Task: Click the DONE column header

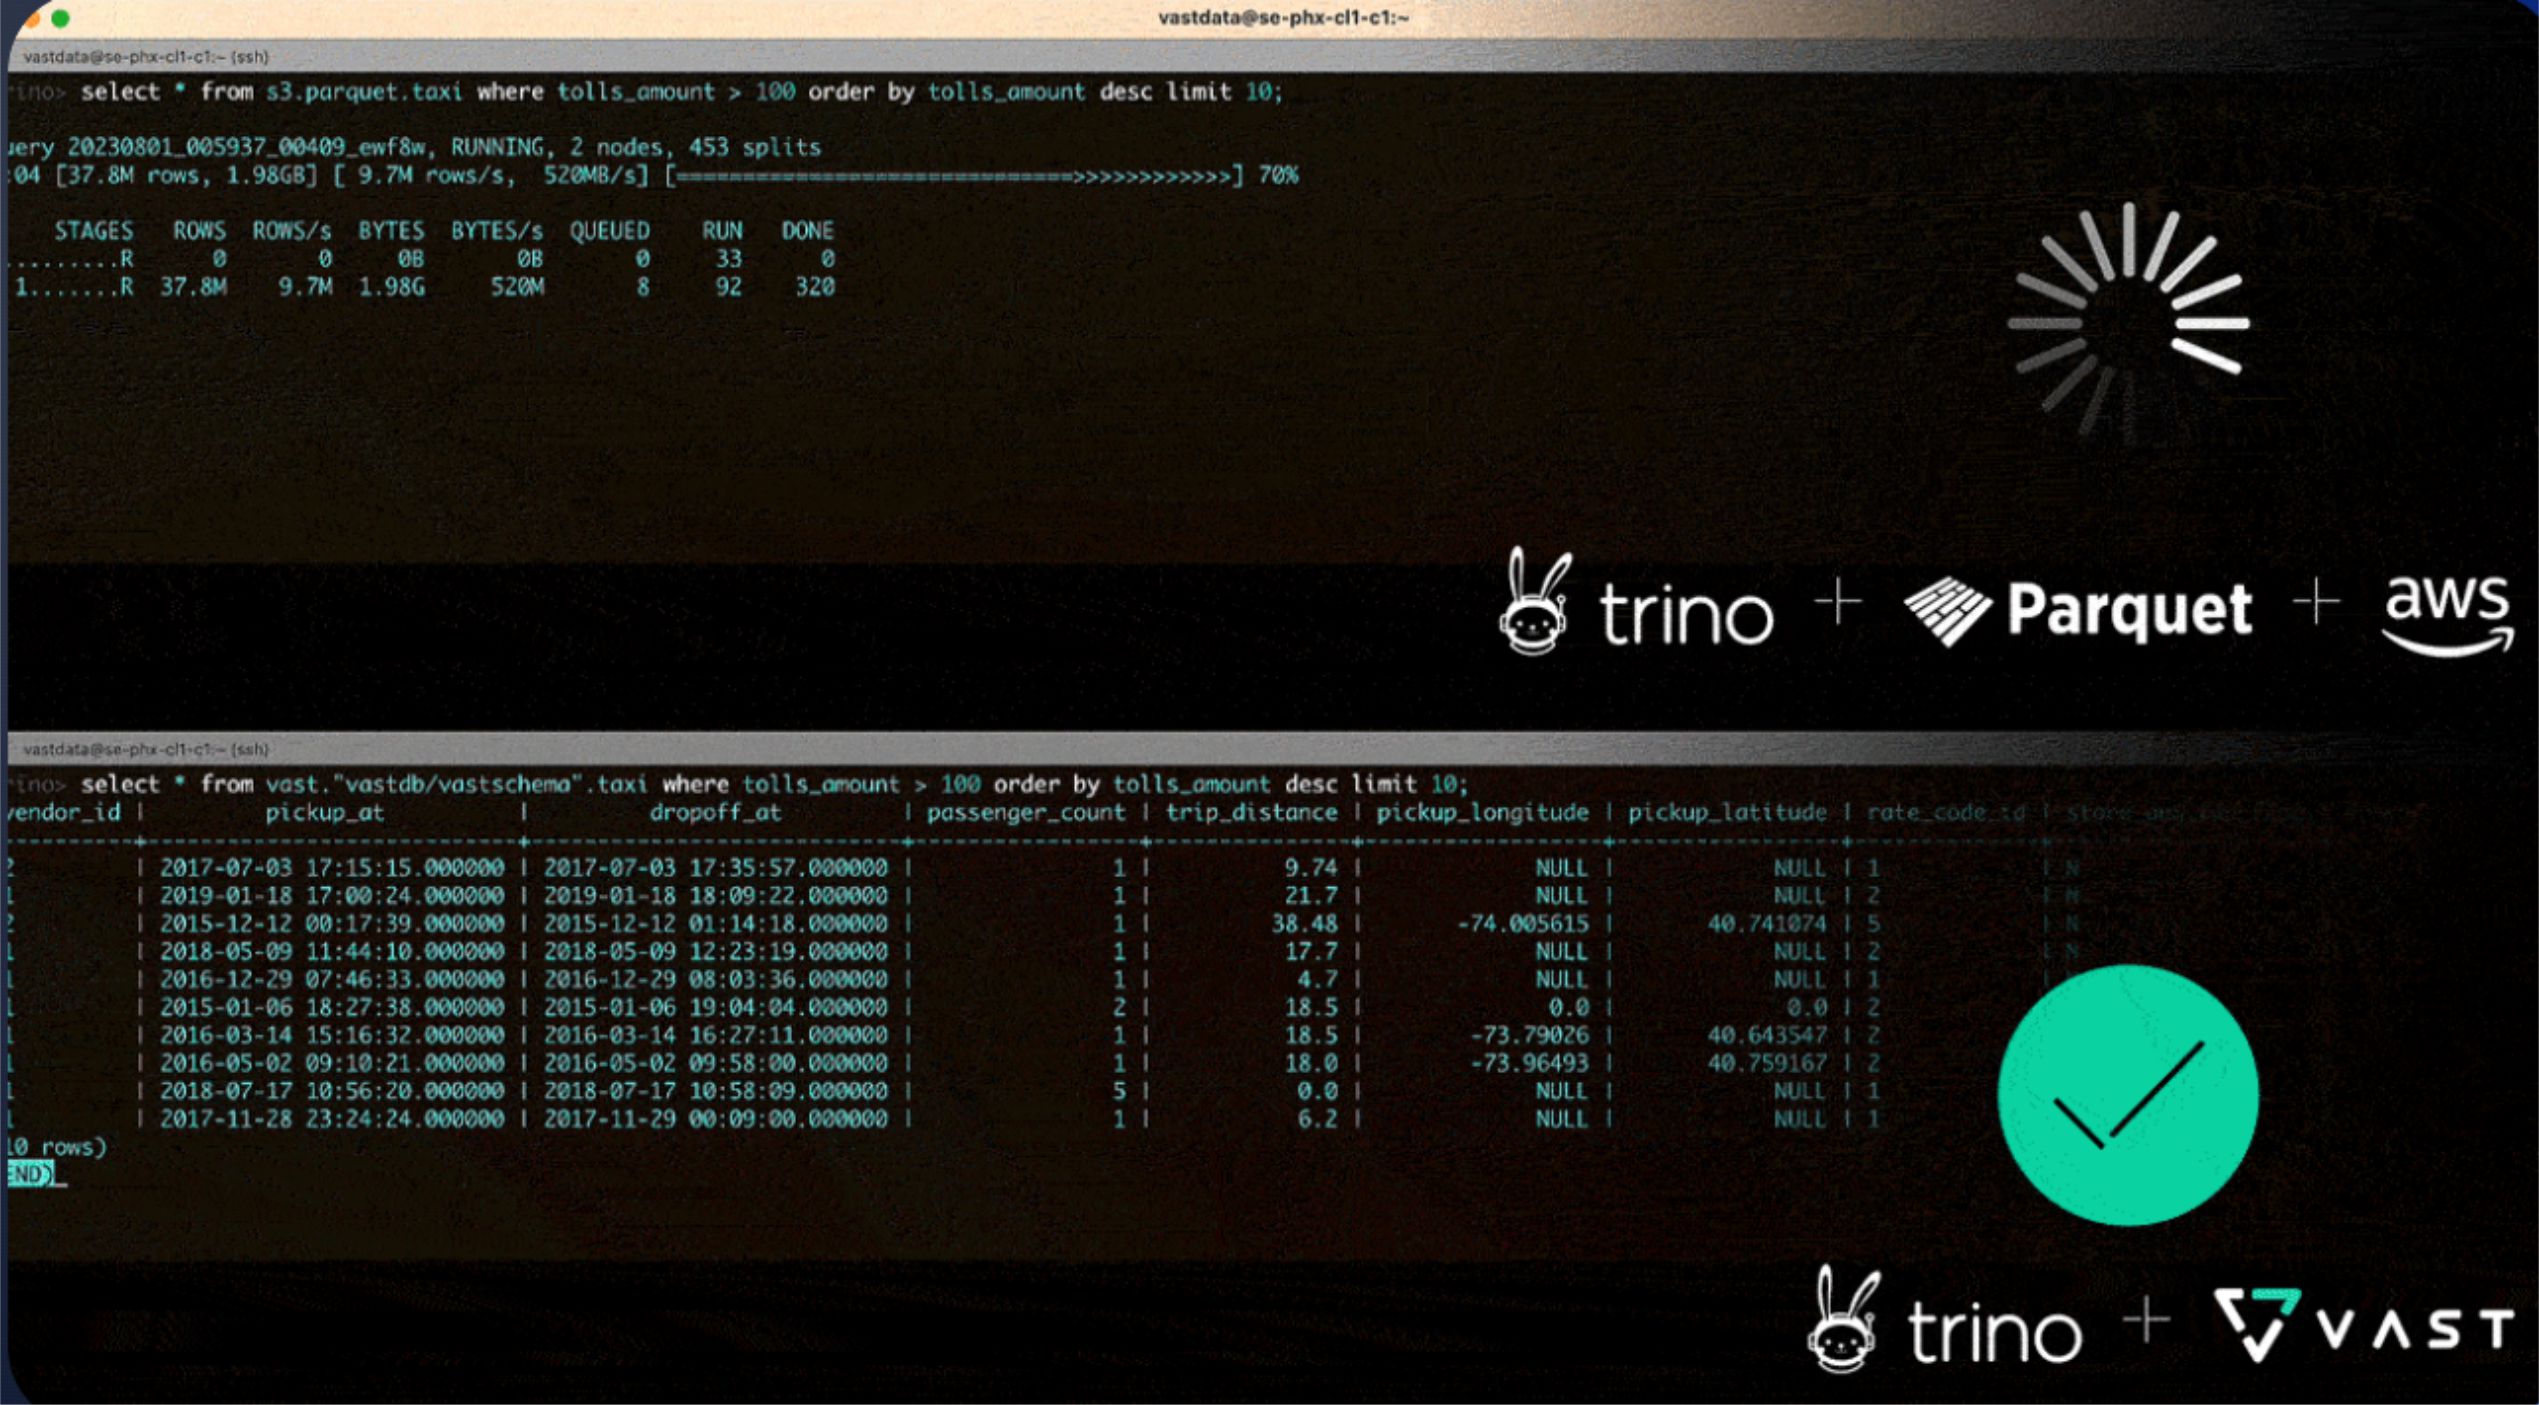Action: 807,231
